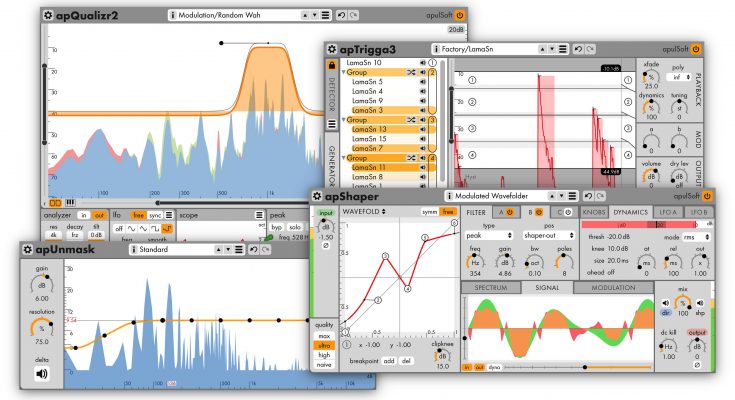Mute the LamaSn 5 sample speaker icon

423,82
